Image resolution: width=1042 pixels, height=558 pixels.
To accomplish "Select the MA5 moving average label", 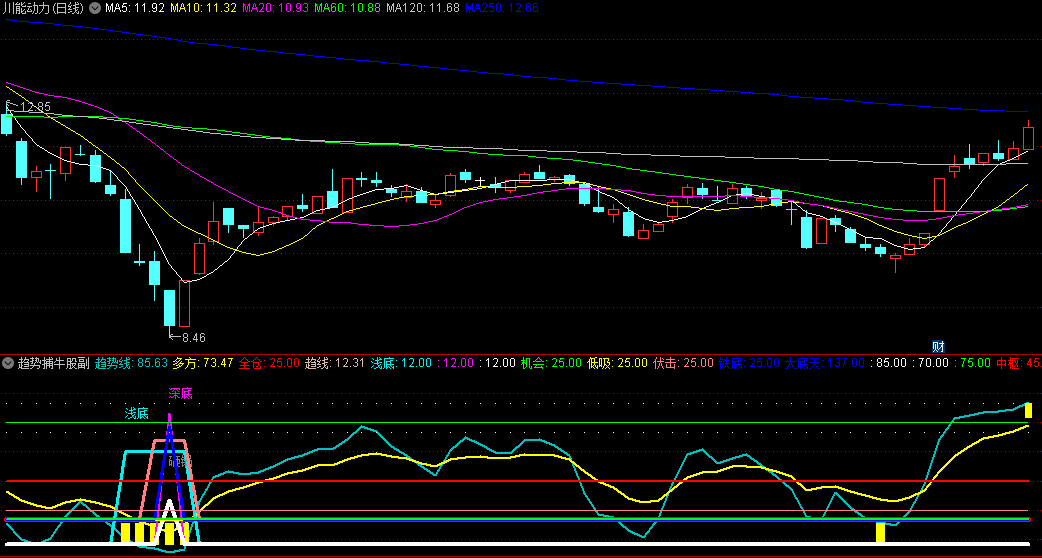I will [134, 8].
